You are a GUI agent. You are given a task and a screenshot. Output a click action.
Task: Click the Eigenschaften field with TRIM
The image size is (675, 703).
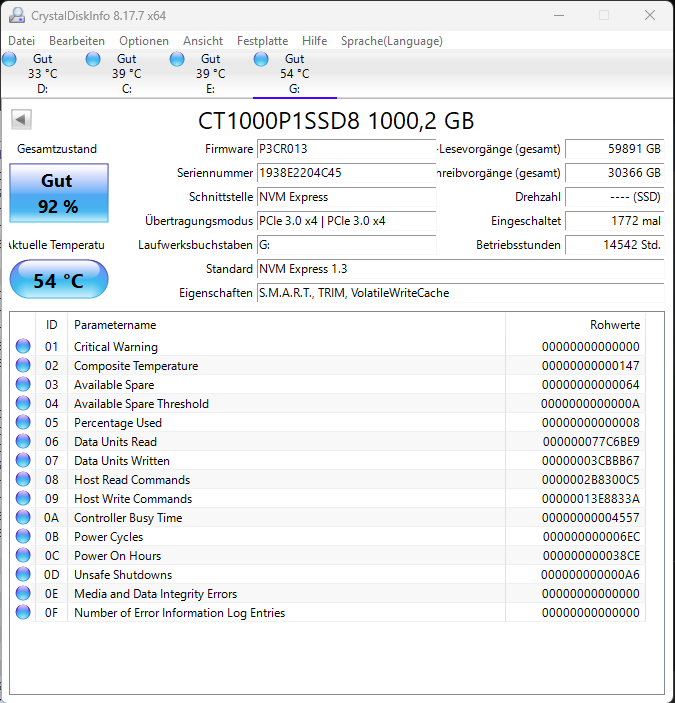460,293
